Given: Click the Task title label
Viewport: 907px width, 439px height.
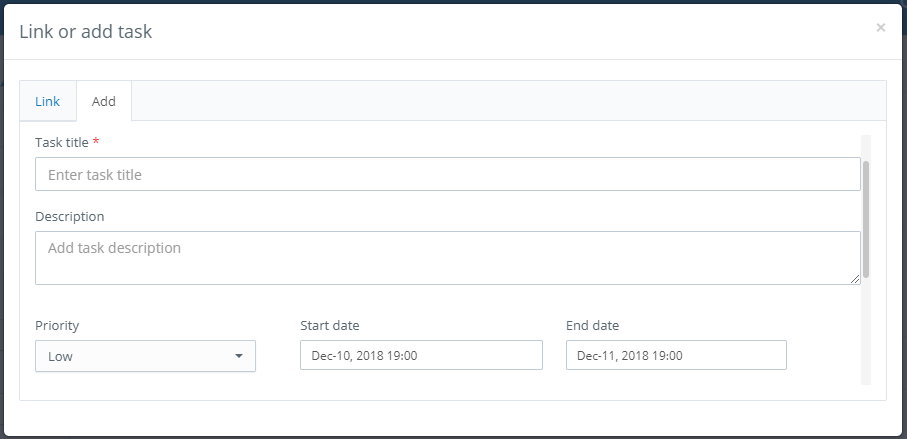Looking at the screenshot, I should click(62, 142).
